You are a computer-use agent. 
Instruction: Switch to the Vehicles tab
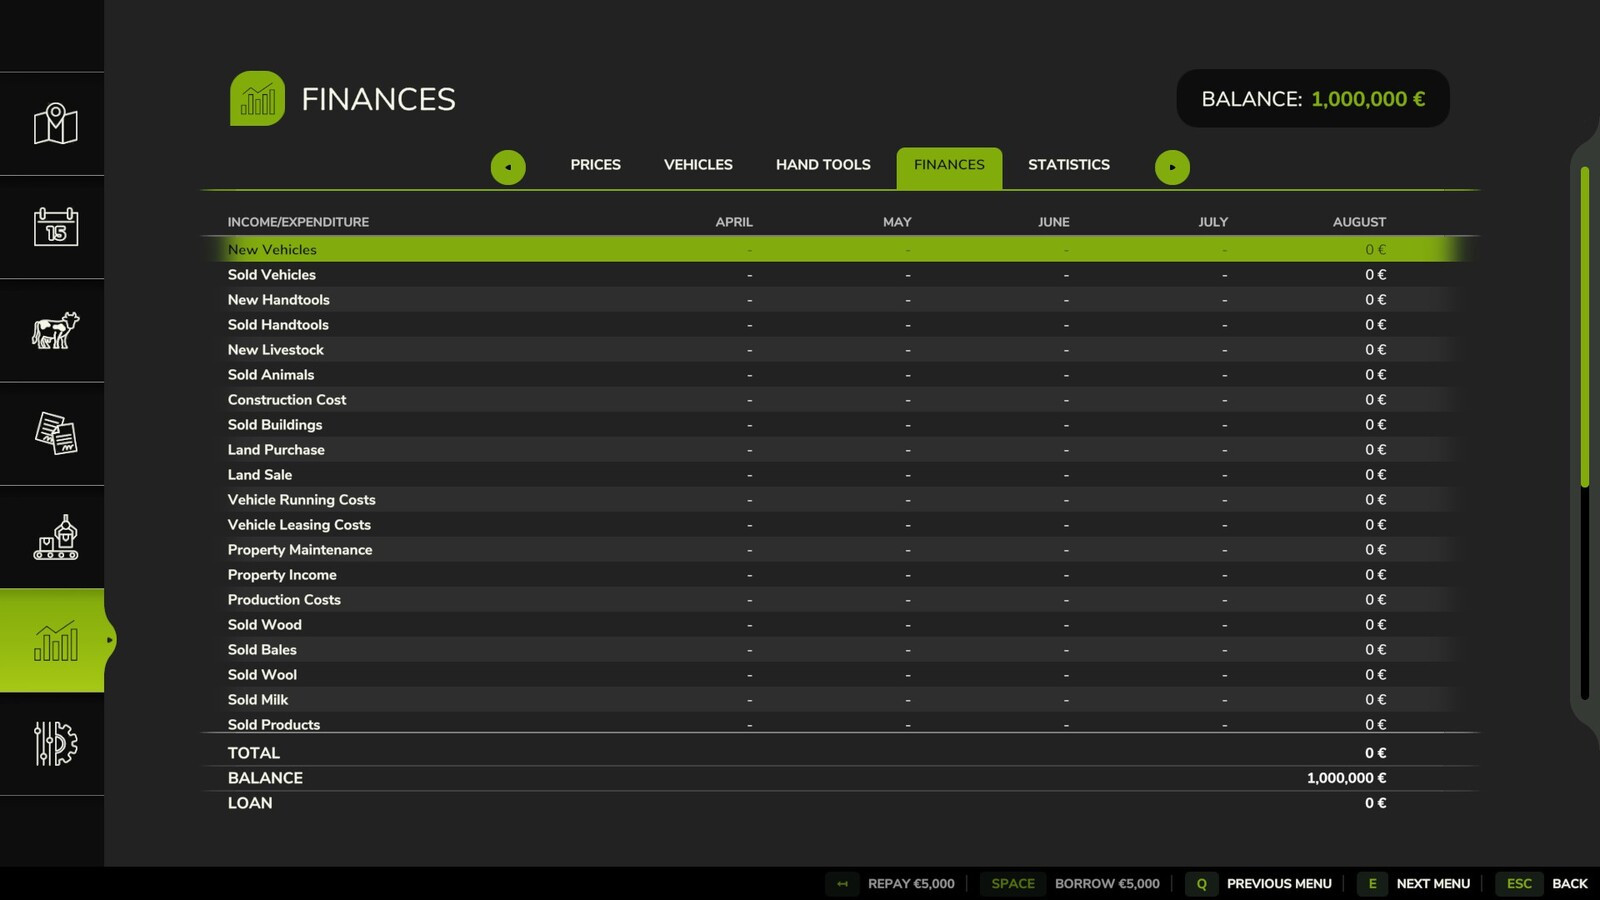[698, 165]
